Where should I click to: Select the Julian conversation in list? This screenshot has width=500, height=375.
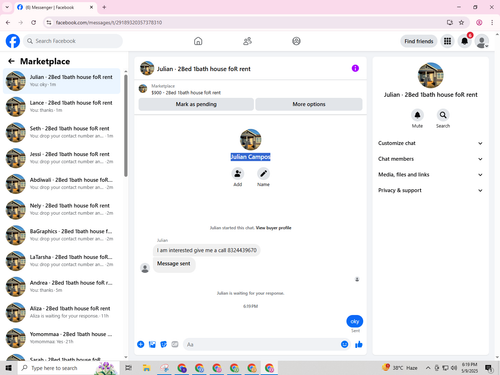tap(62, 81)
